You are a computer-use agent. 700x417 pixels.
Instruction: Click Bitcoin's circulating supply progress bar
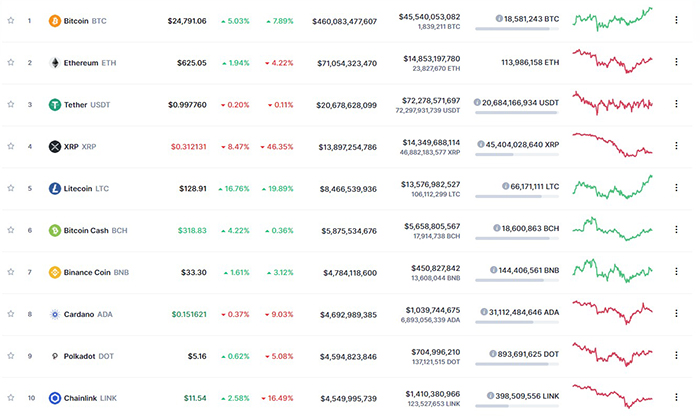point(517,28)
